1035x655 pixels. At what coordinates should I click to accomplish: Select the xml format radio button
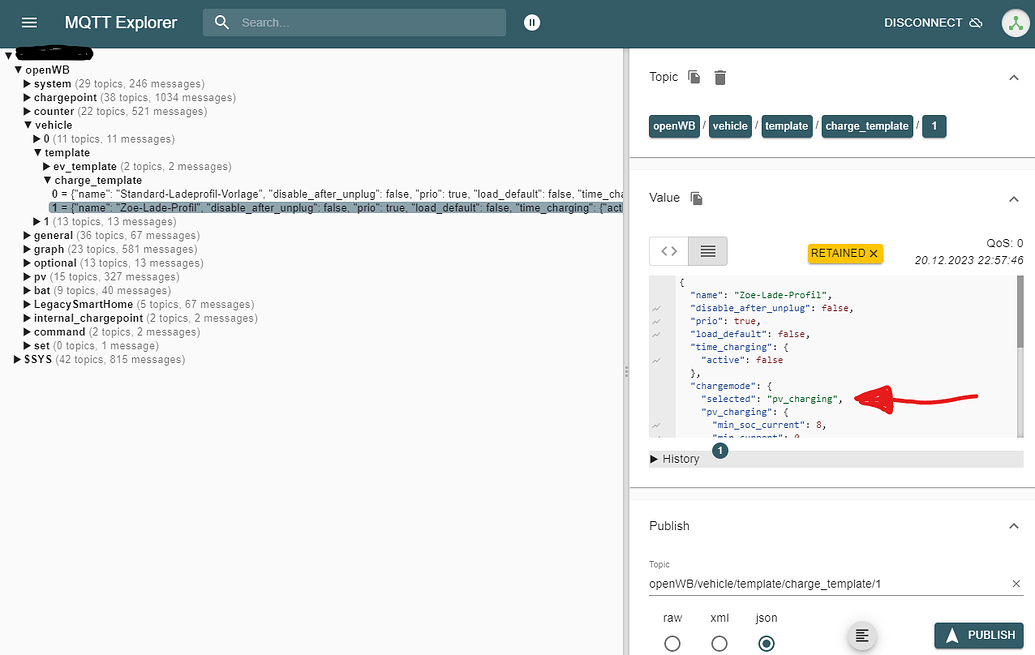tap(719, 643)
